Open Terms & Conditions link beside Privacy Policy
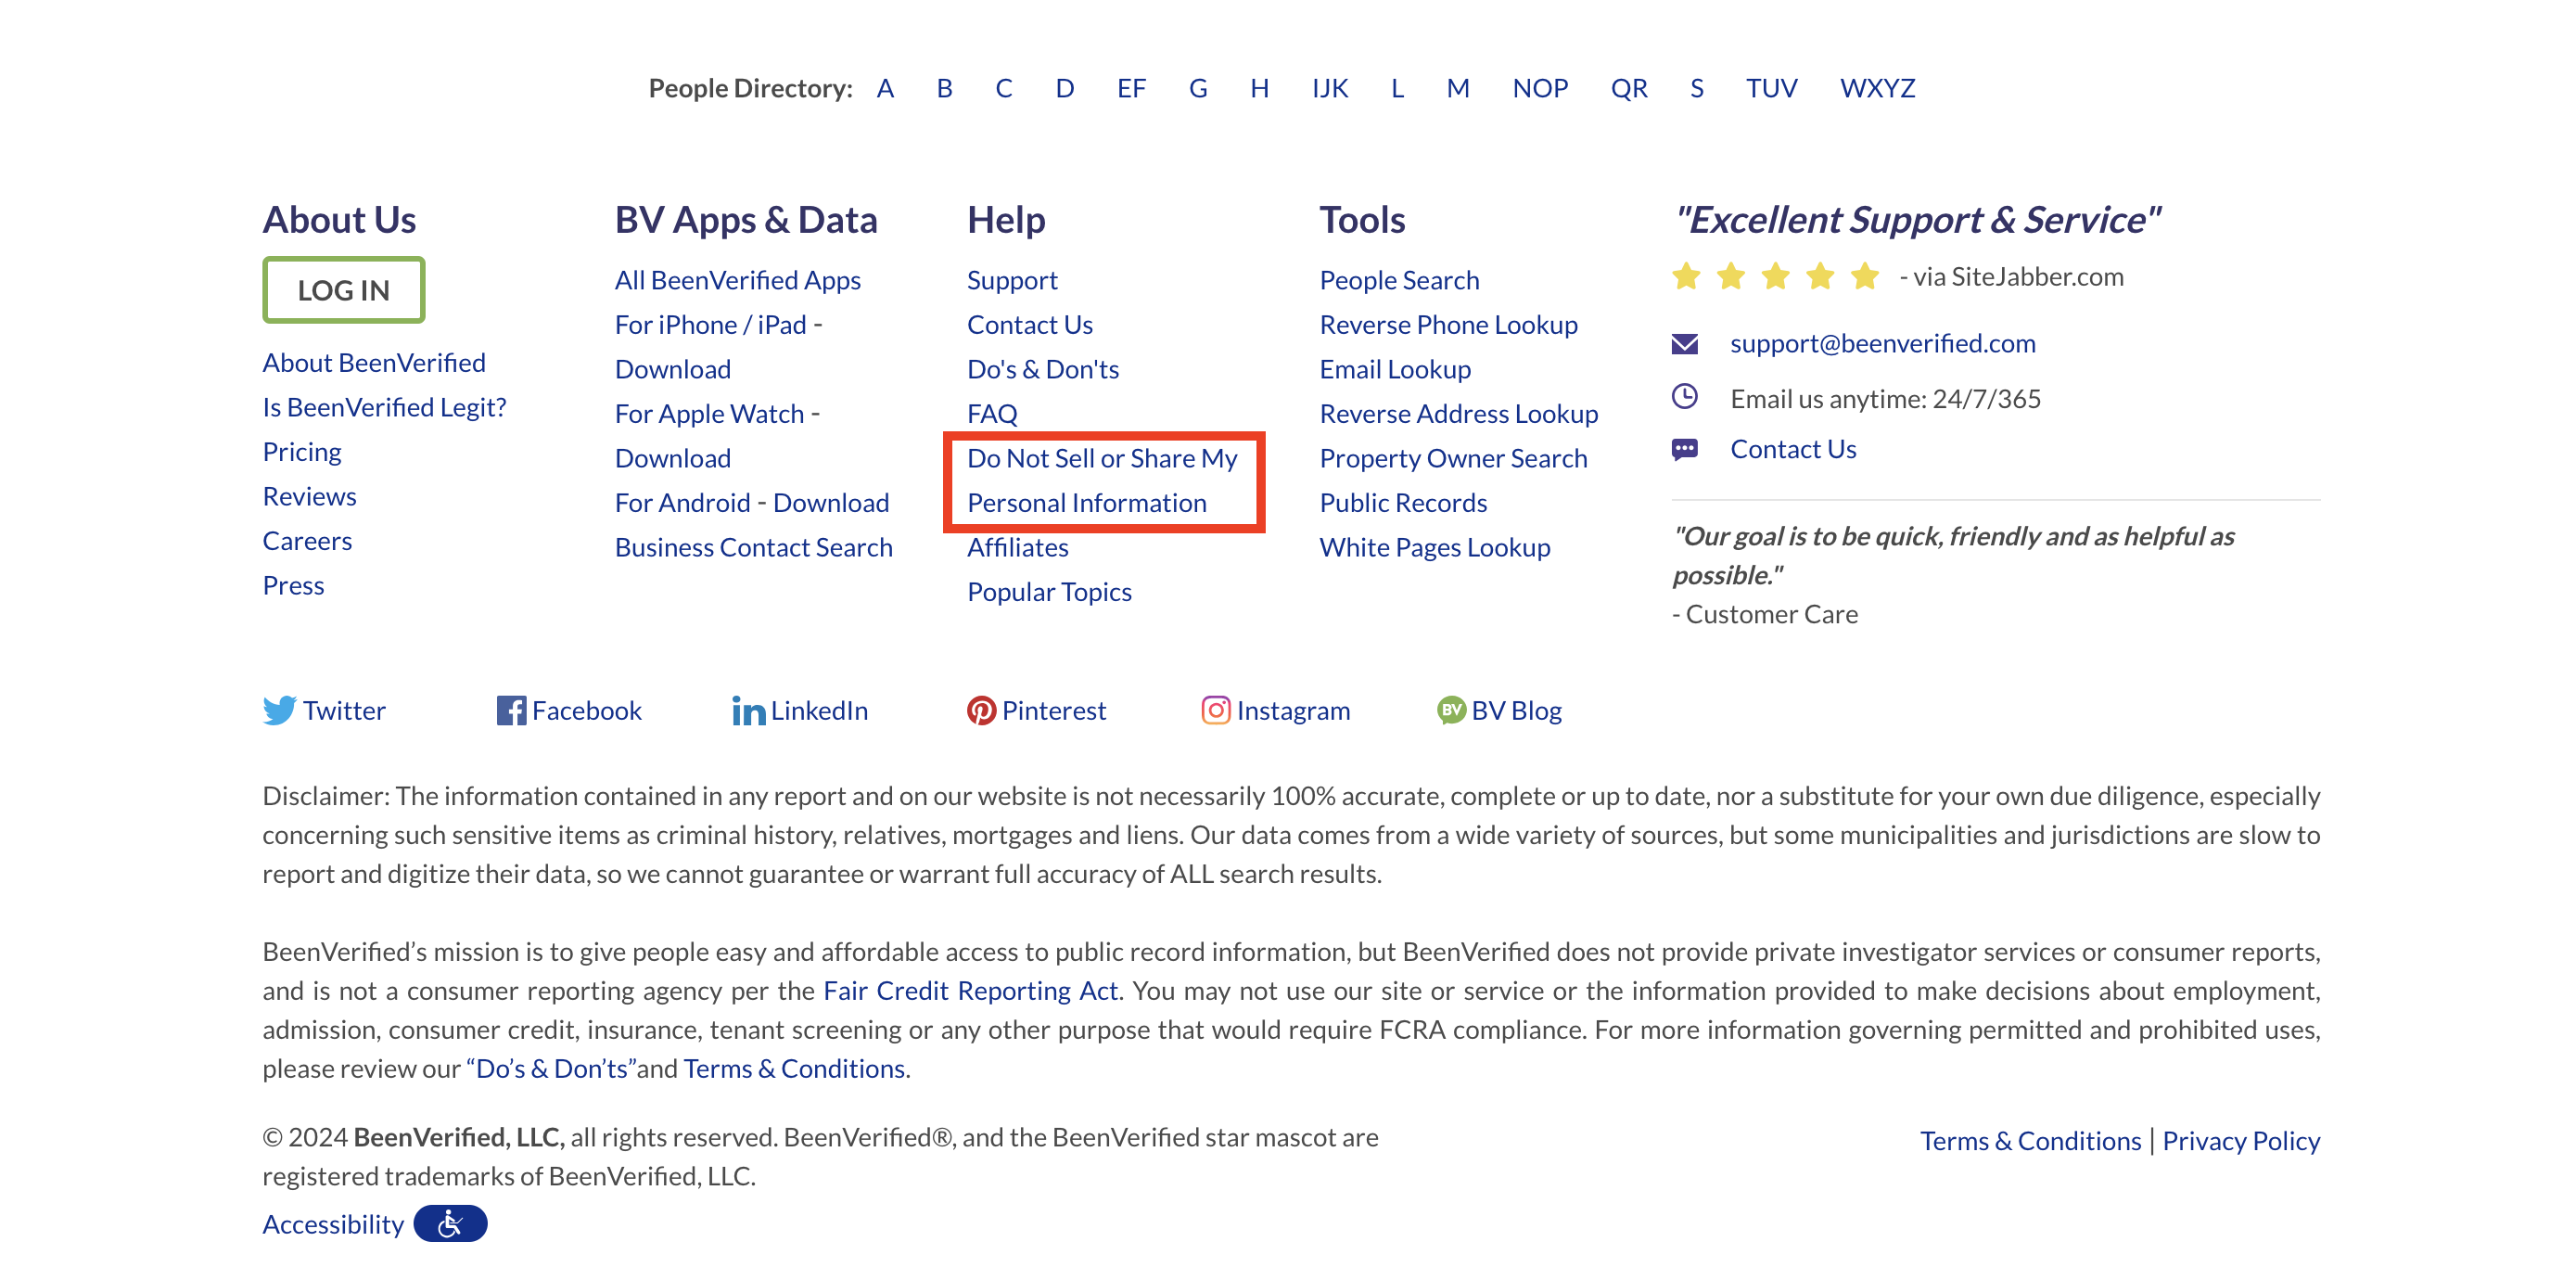The height and width of the screenshot is (1280, 2576). [2030, 1140]
